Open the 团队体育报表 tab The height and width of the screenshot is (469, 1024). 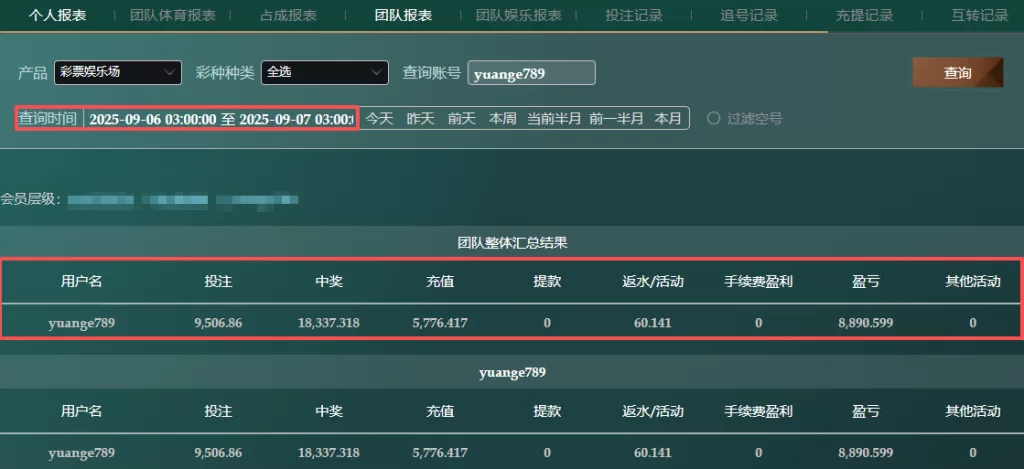pyautogui.click(x=172, y=16)
